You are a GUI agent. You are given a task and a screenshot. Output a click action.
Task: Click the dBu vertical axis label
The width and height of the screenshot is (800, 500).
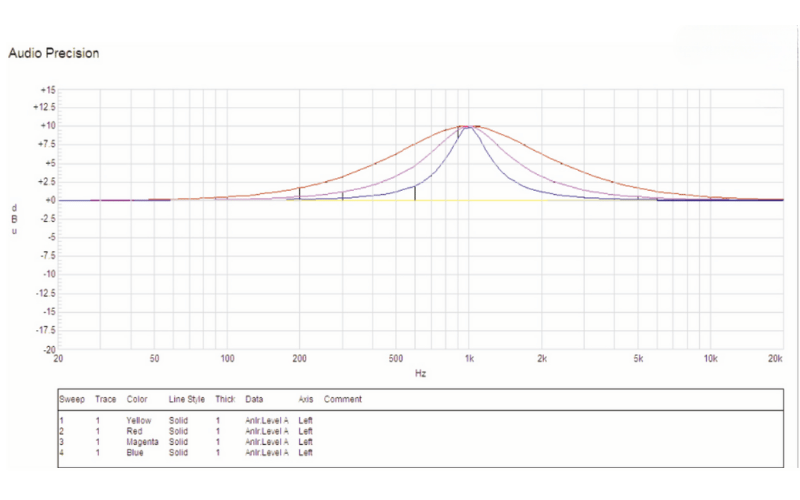point(14,219)
